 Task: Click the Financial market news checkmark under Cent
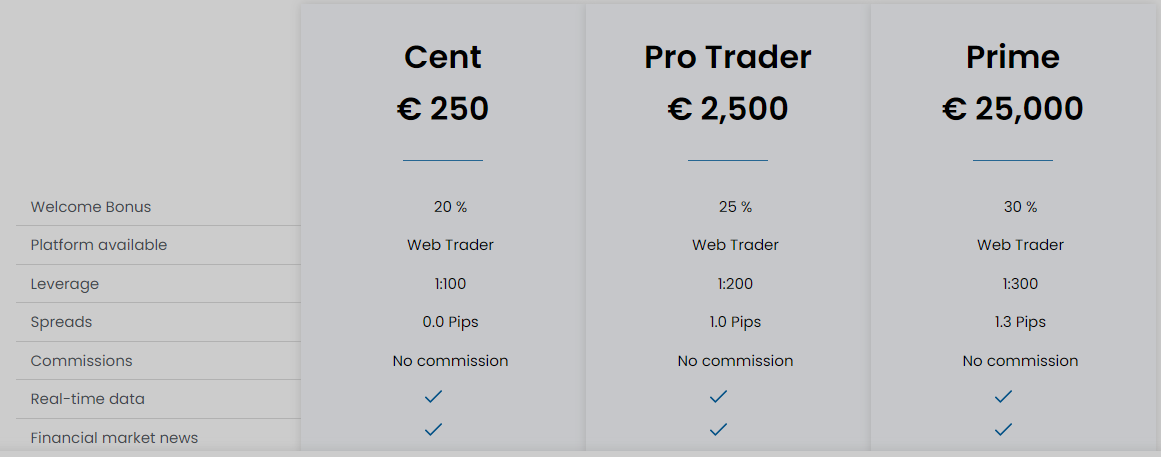433,429
